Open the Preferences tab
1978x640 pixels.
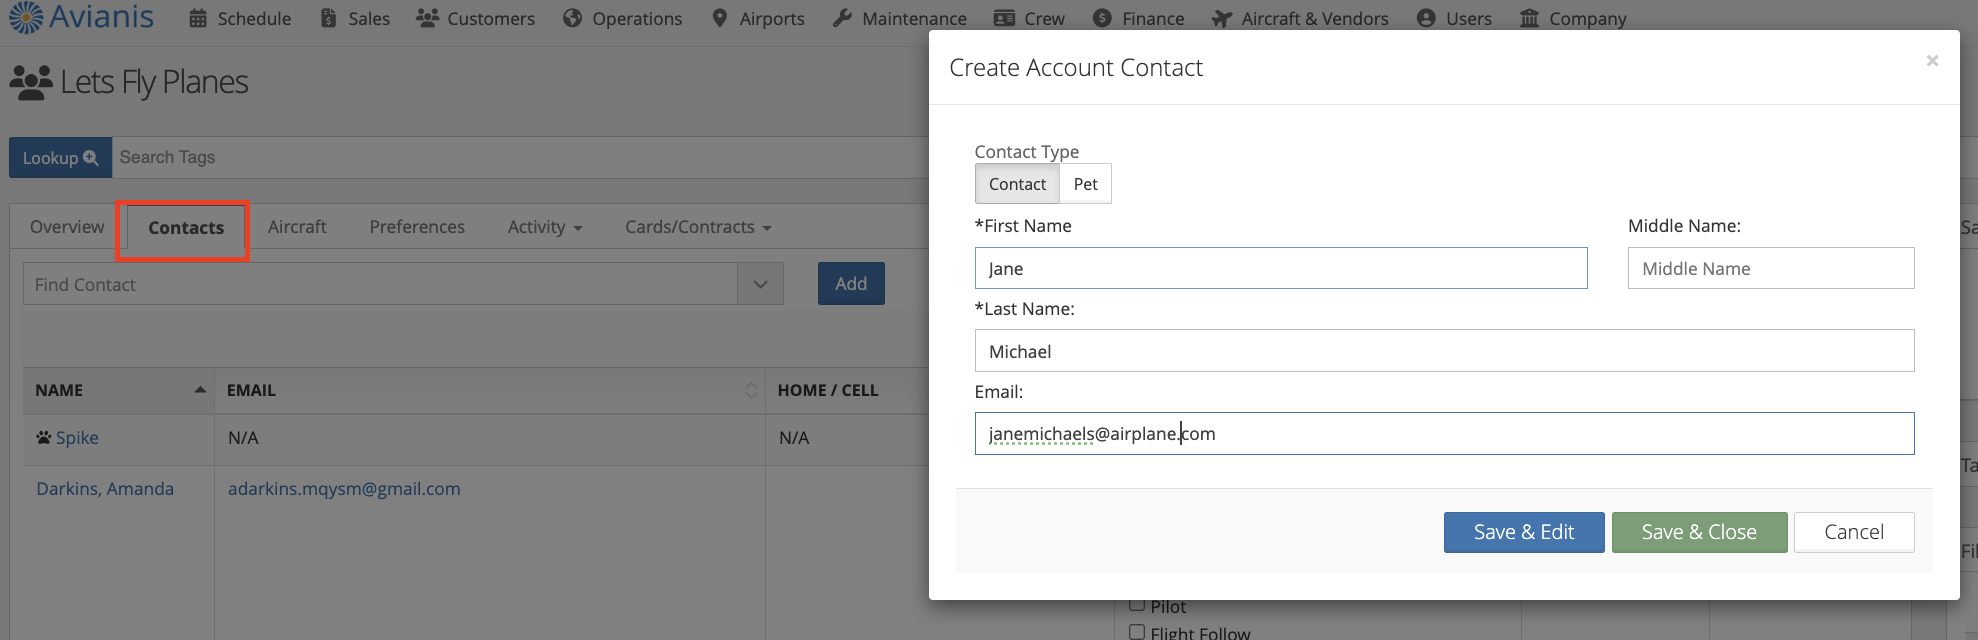417,227
